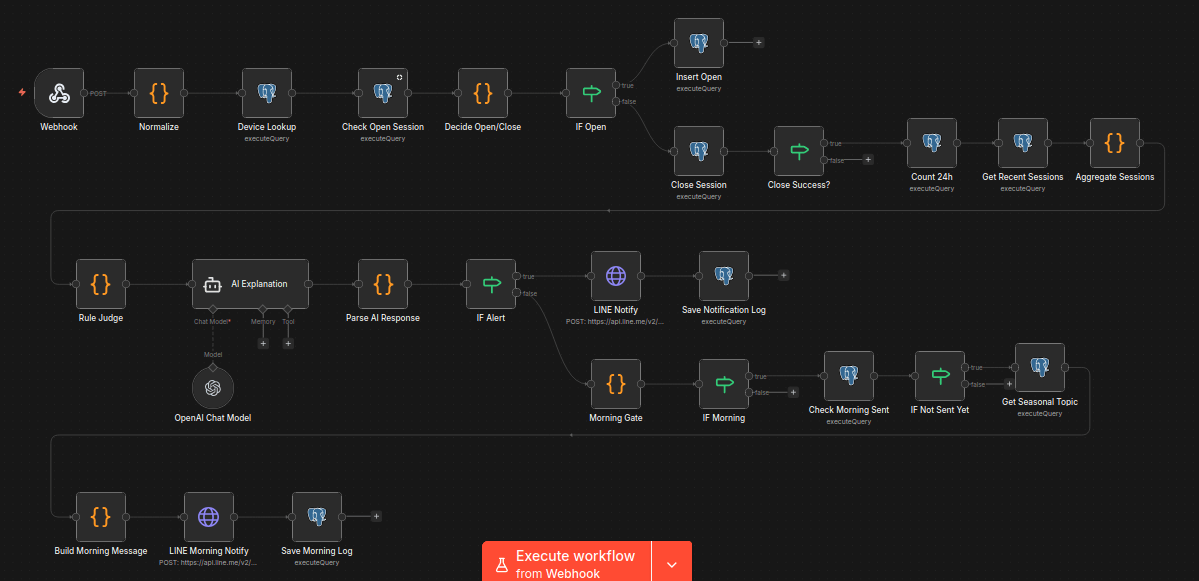The image size is (1199, 581).
Task: Add a Tool sub-node to AI Explanation
Action: [x=288, y=343]
